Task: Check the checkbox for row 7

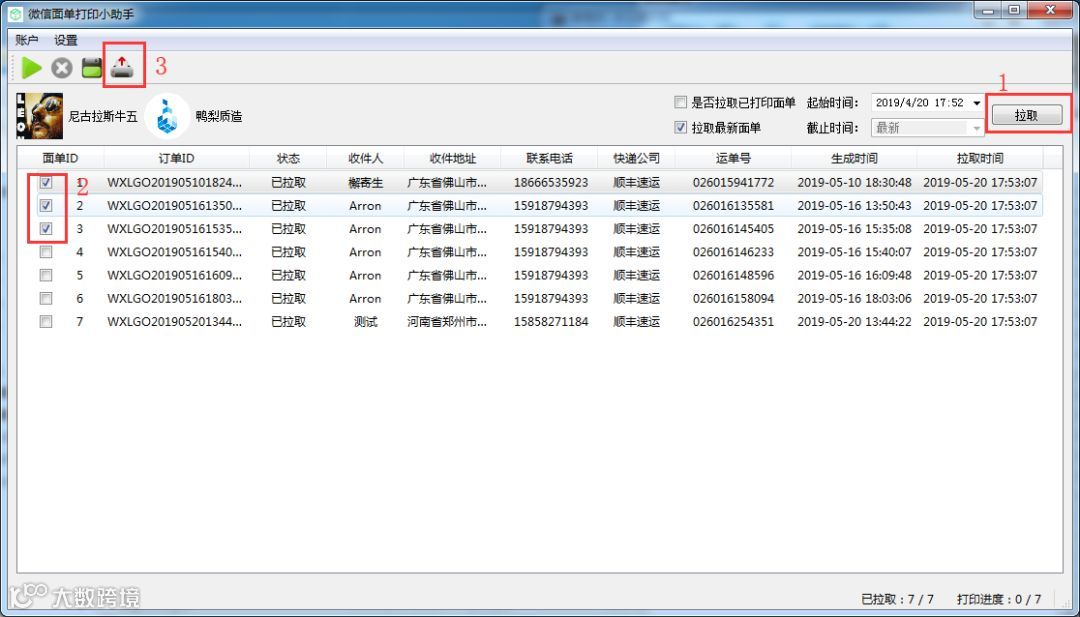Action: (46, 322)
